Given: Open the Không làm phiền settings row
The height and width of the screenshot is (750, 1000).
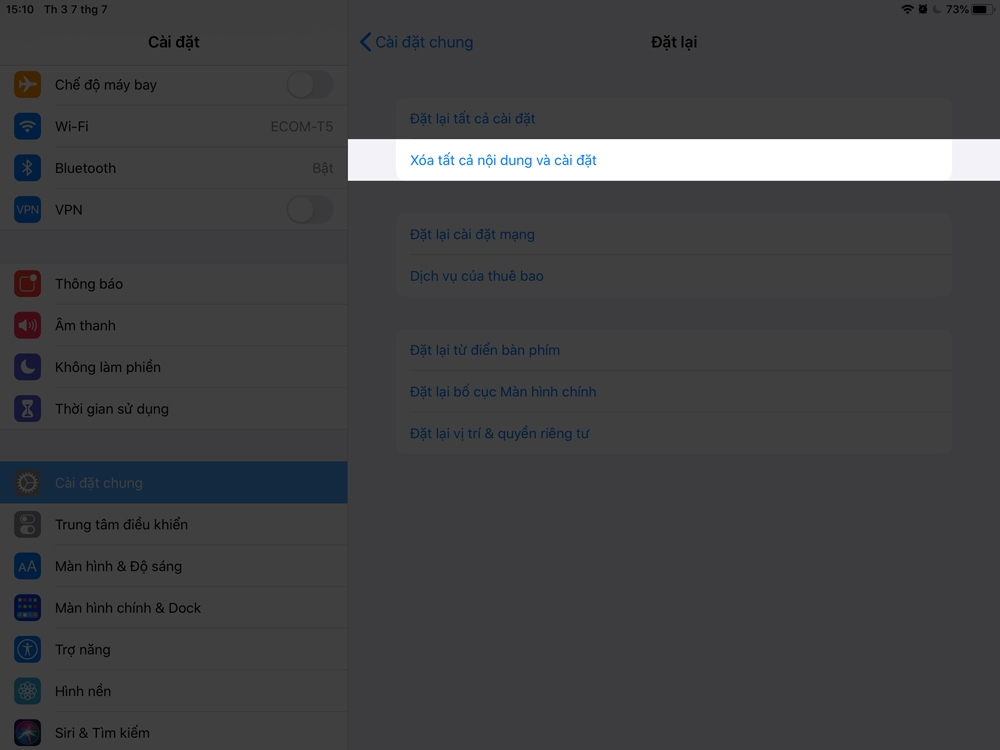Looking at the screenshot, I should (x=173, y=367).
